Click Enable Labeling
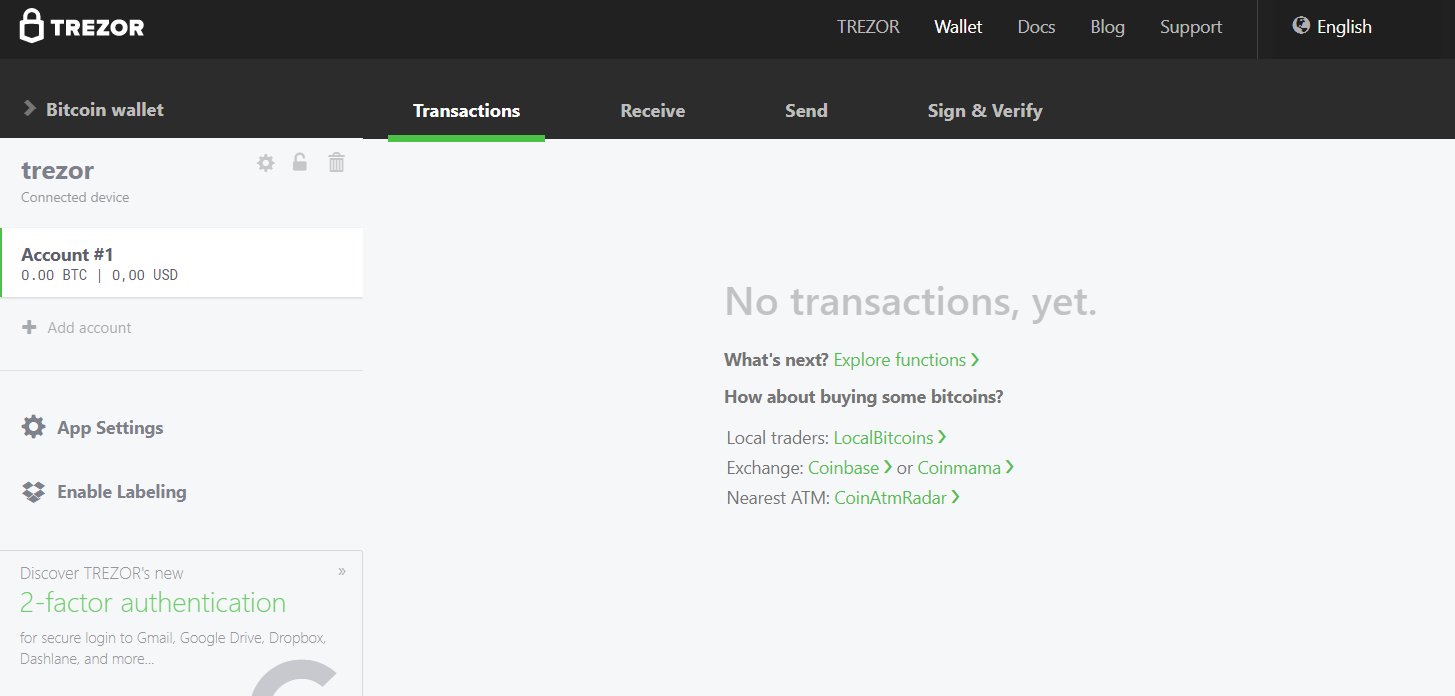Viewport: 1455px width, 696px height. 104,492
